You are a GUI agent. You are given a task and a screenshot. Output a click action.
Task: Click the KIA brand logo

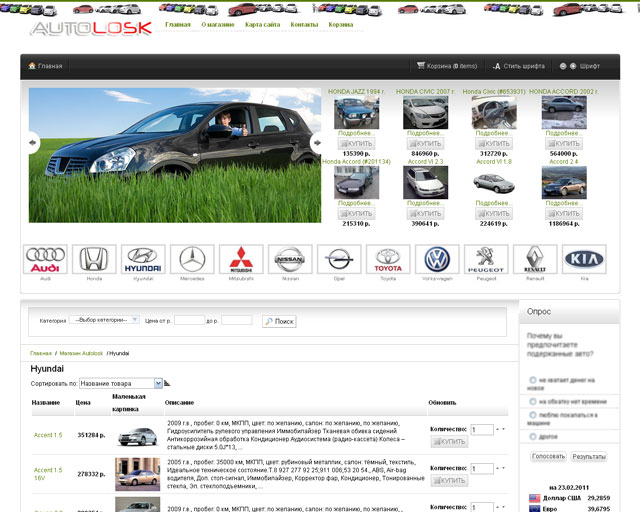pos(584,260)
